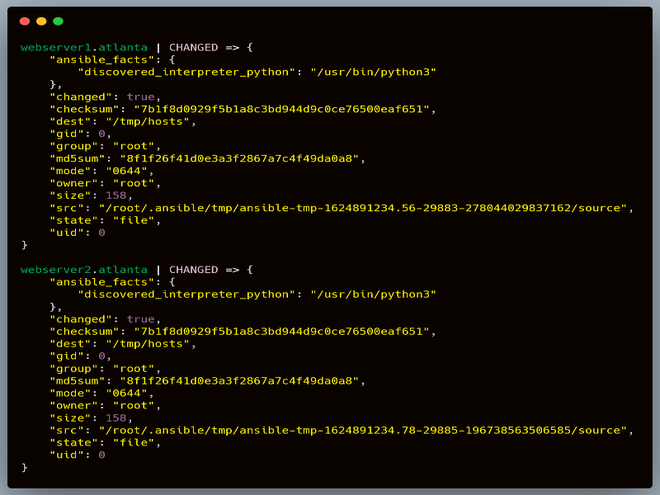This screenshot has width=660, height=495.
Task: Click the true value in webserver2 block
Action: click(x=141, y=319)
